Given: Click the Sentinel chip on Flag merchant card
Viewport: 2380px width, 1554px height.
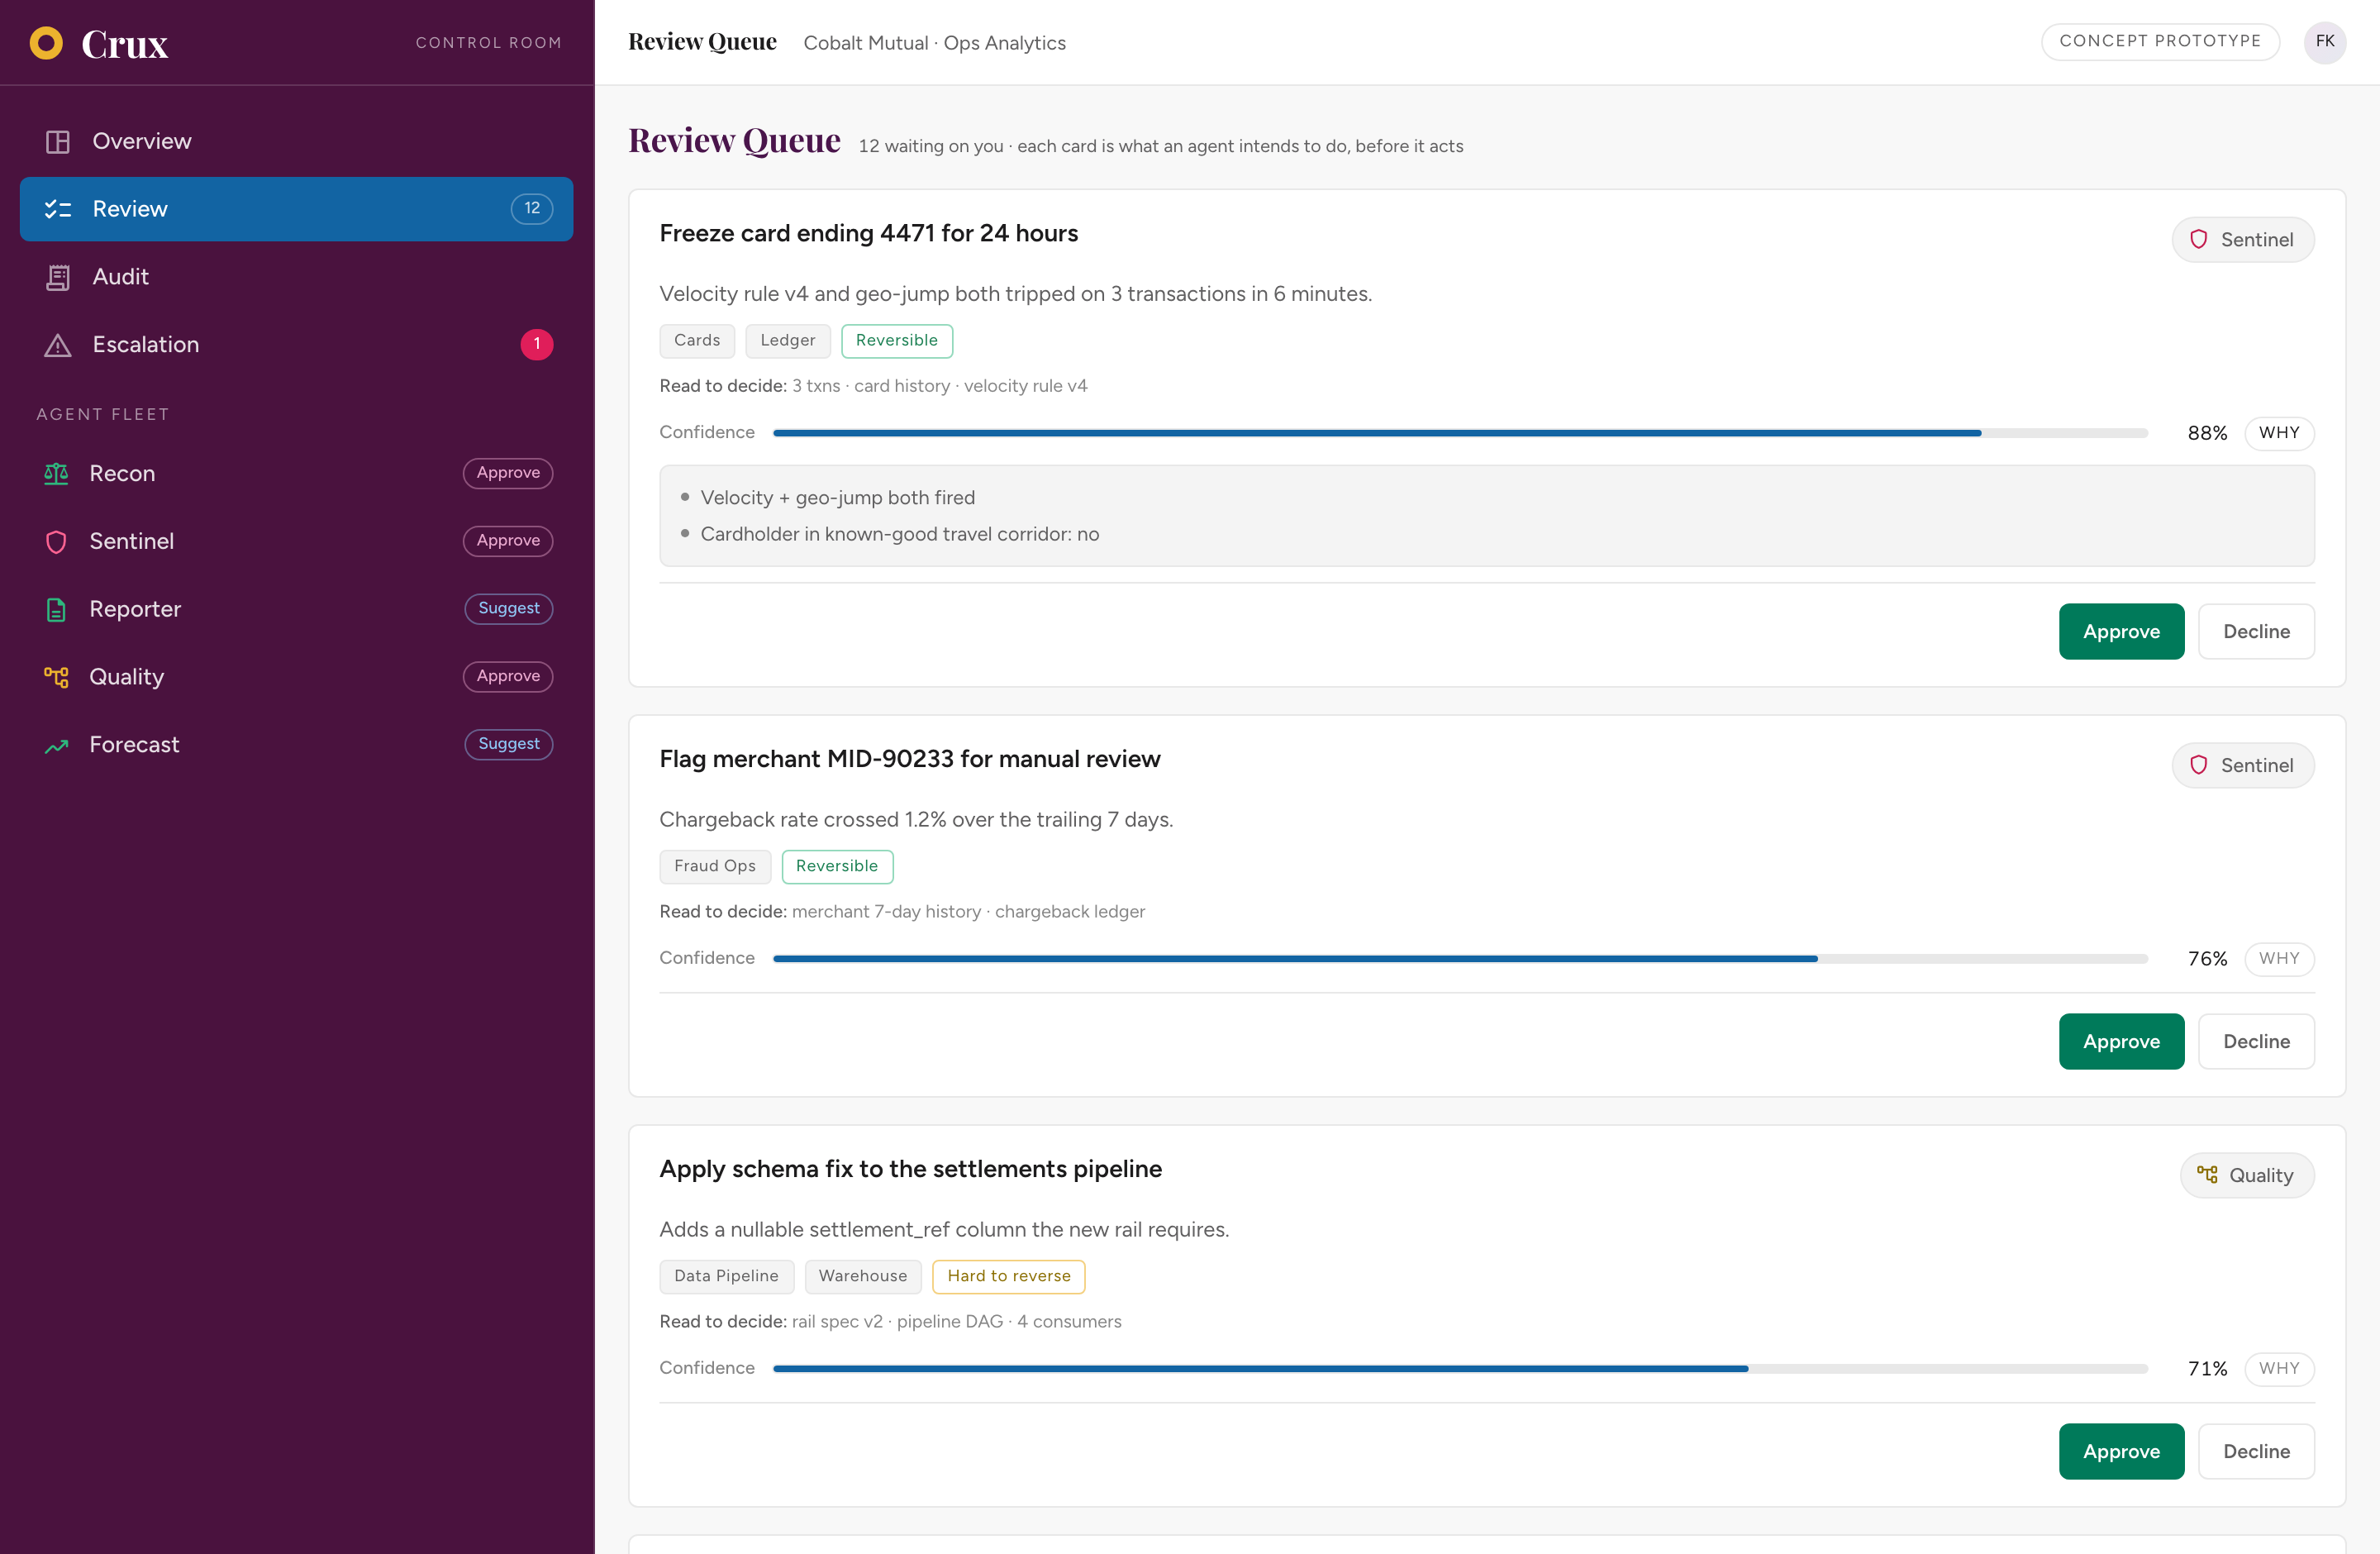Looking at the screenshot, I should [2243, 765].
